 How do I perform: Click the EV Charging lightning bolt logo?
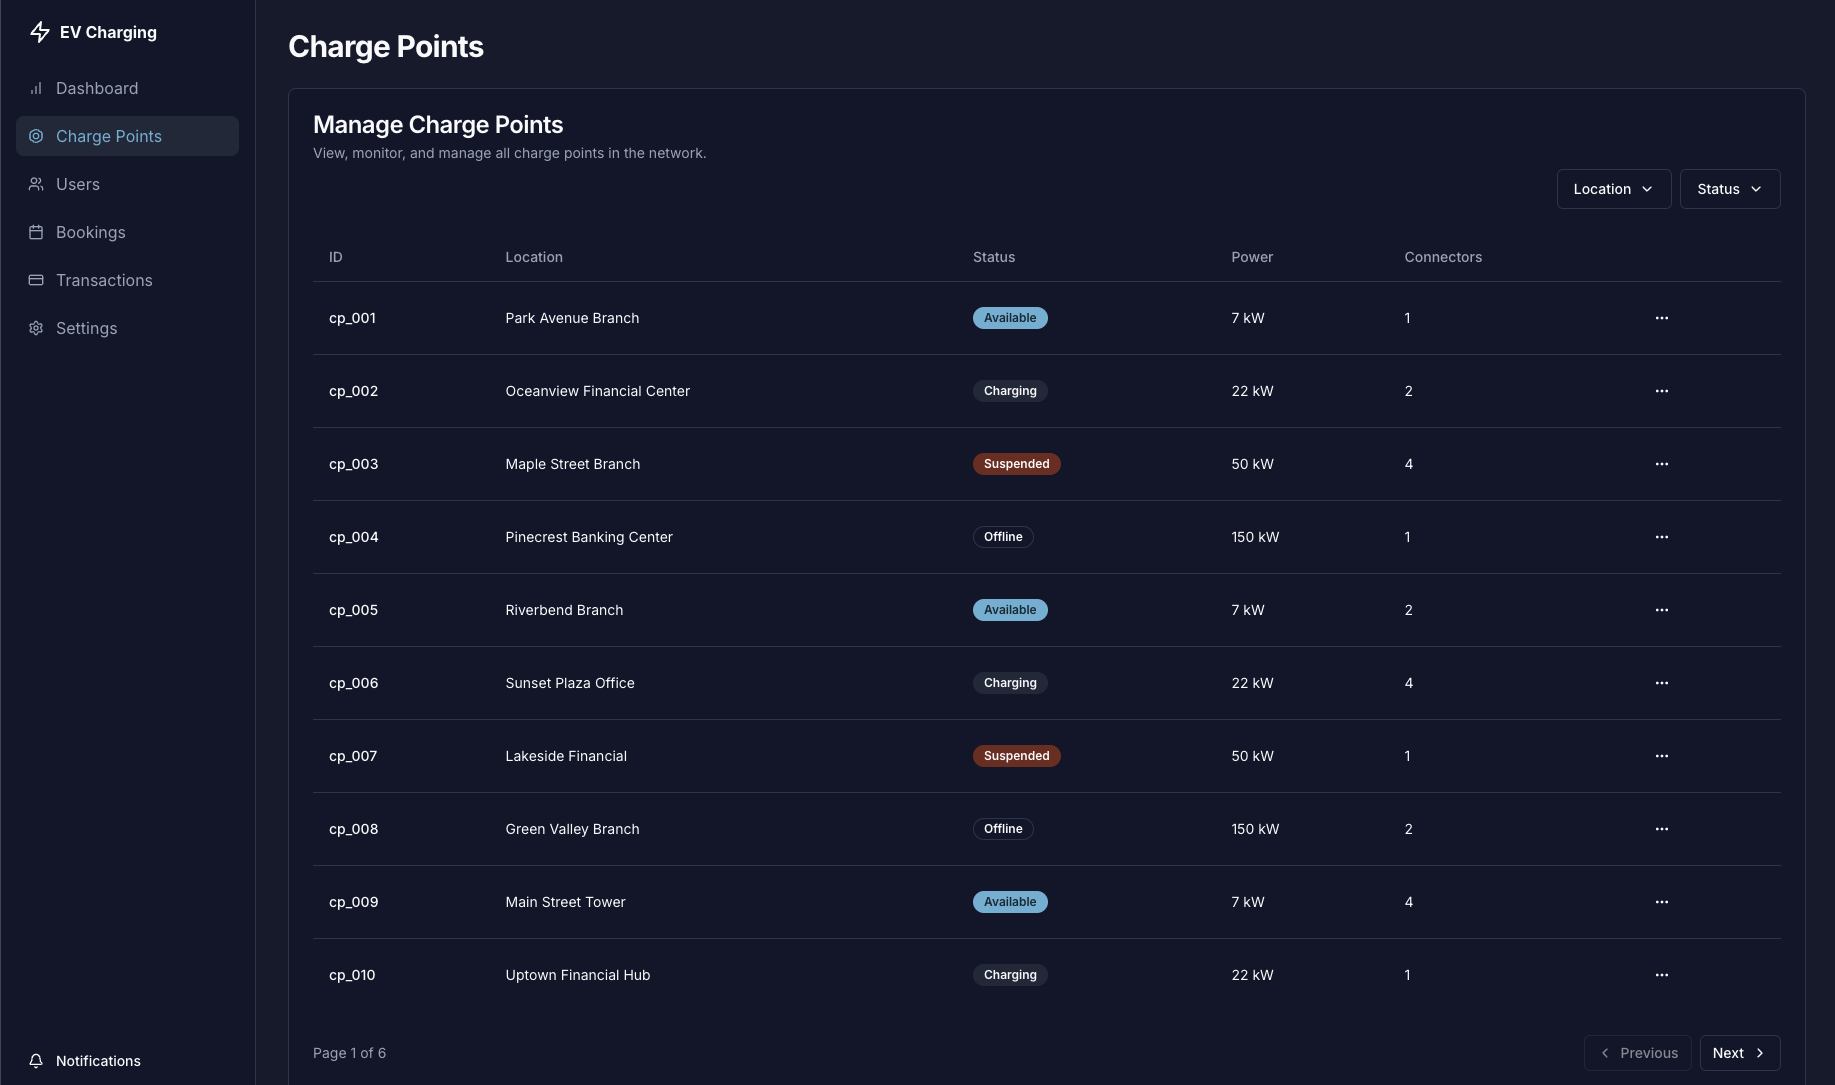click(x=40, y=32)
